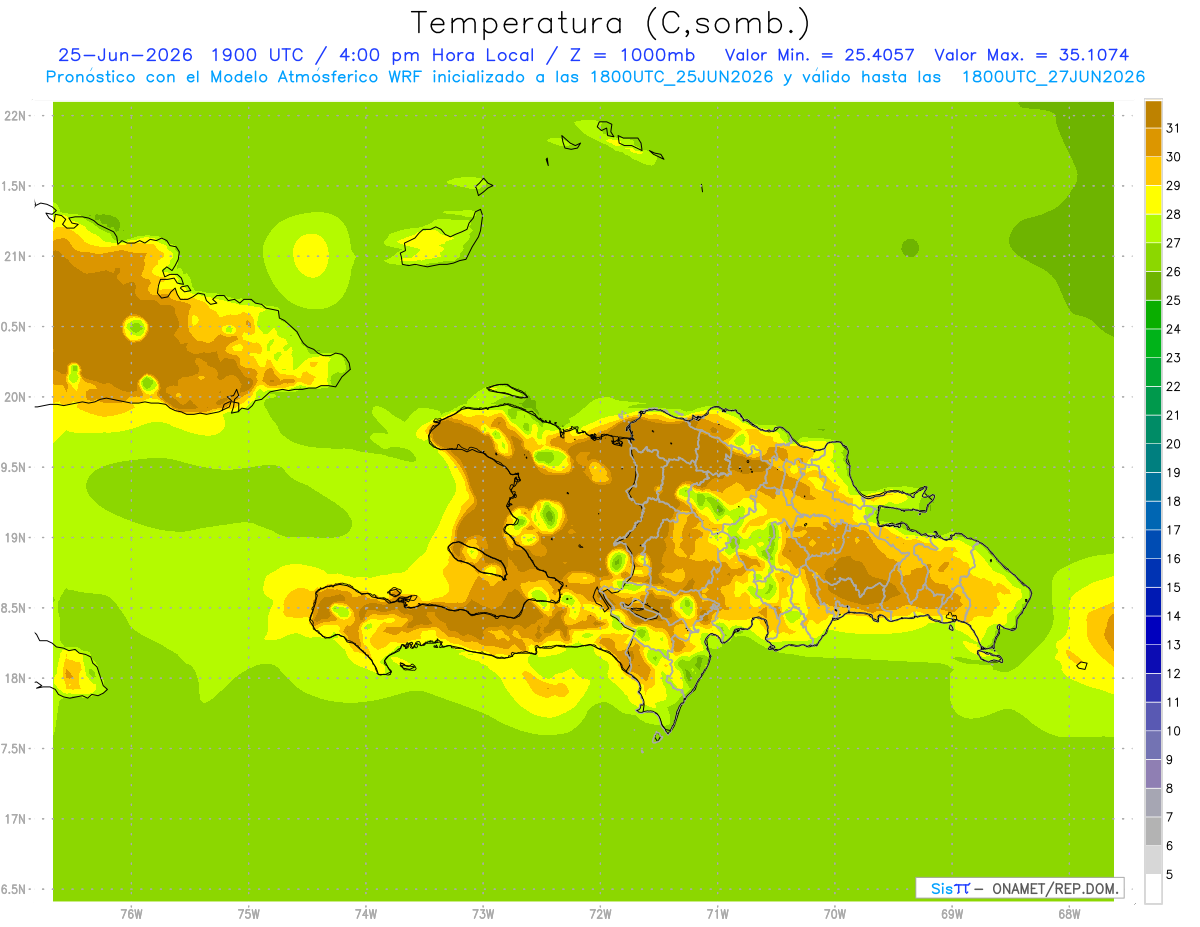Click the '69W' longitude label
1200x927 pixels.
click(x=952, y=914)
